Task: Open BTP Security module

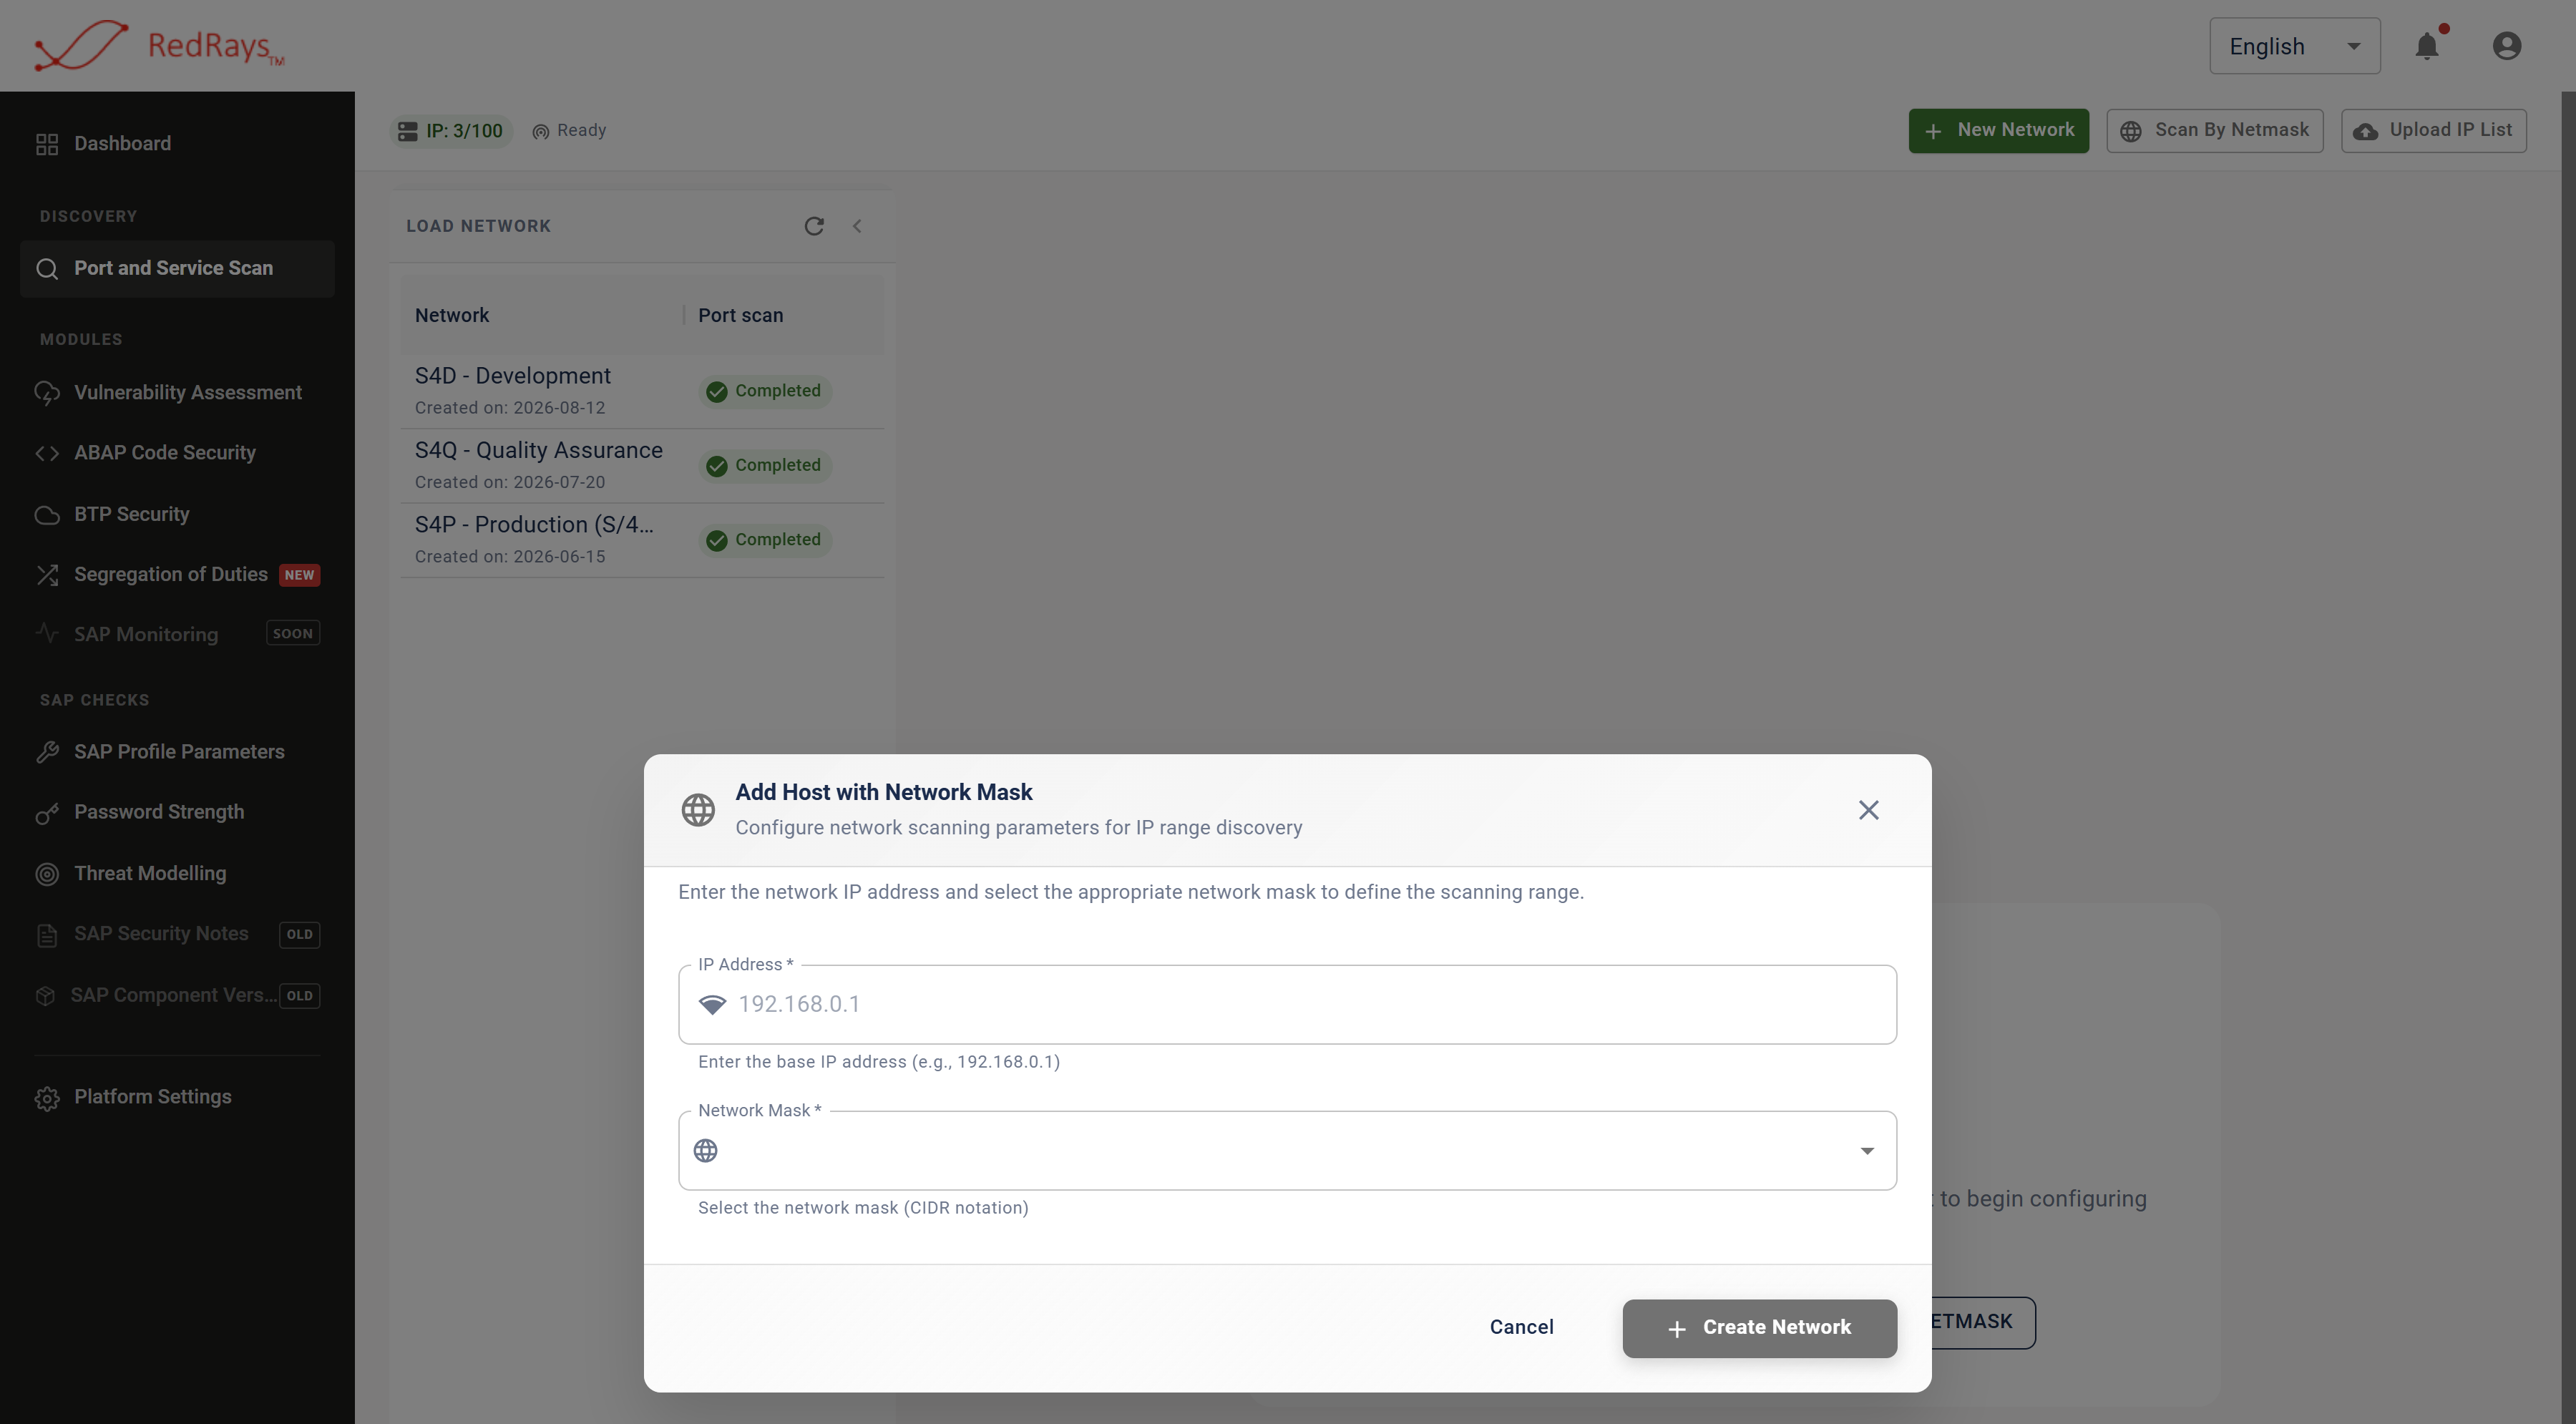Action: coord(178,514)
